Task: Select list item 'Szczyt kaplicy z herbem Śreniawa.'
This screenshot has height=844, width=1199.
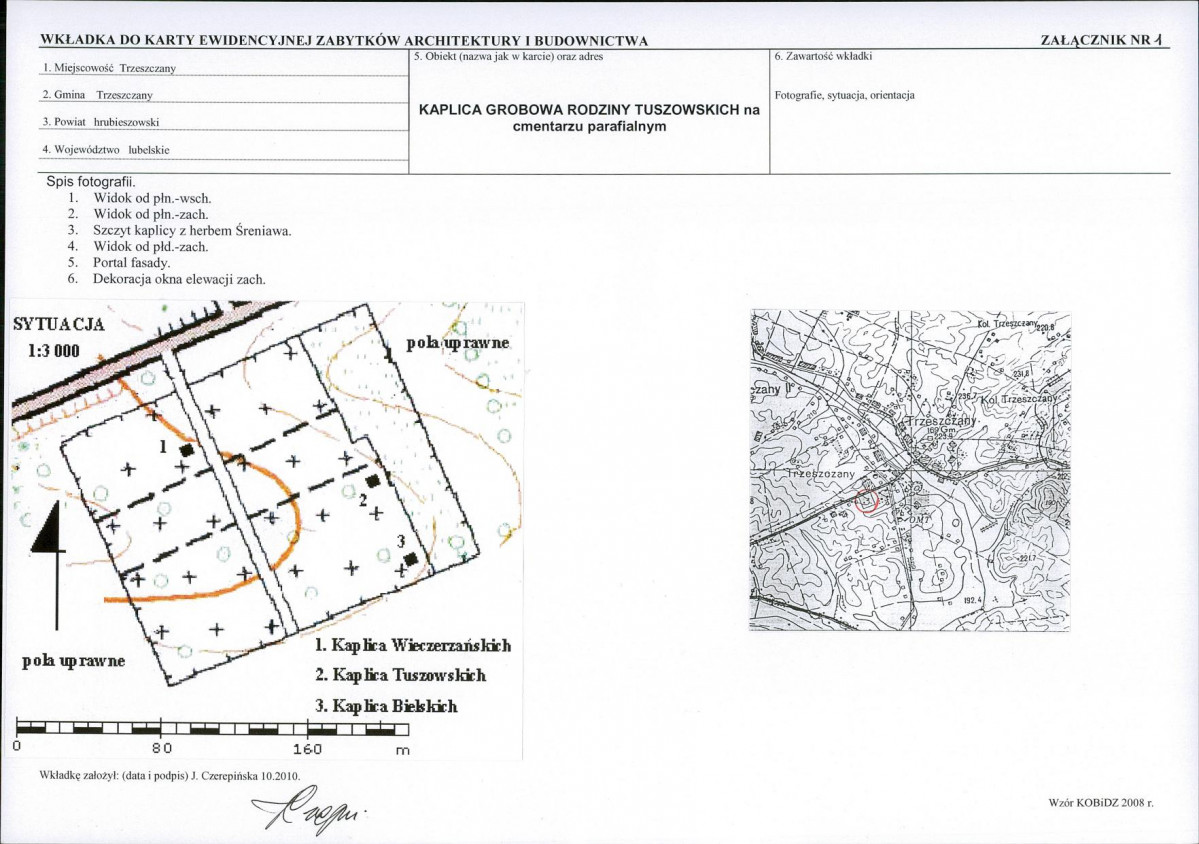Action: (x=193, y=231)
